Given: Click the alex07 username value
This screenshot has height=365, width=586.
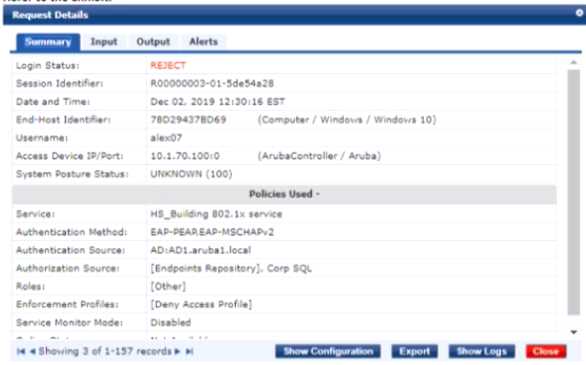Looking at the screenshot, I should (x=166, y=138).
